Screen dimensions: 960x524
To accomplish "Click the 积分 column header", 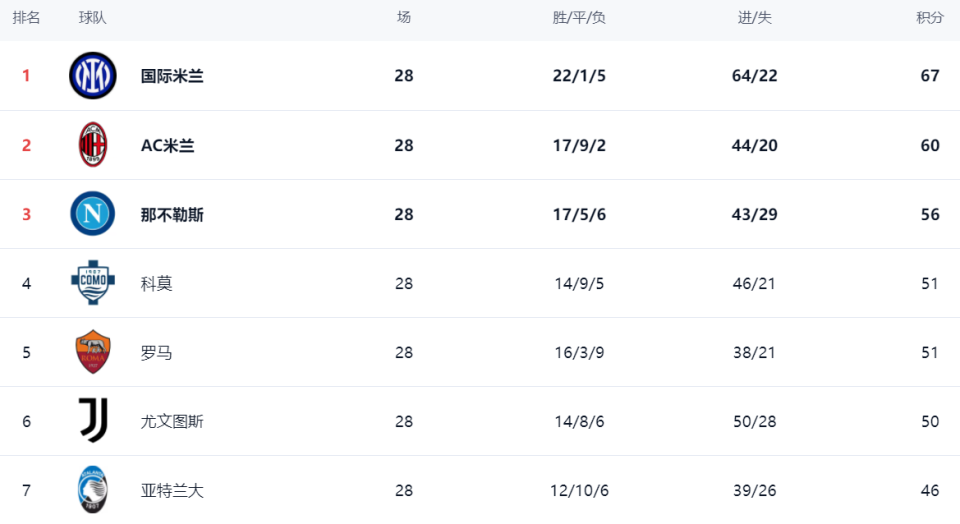I will 929,18.
